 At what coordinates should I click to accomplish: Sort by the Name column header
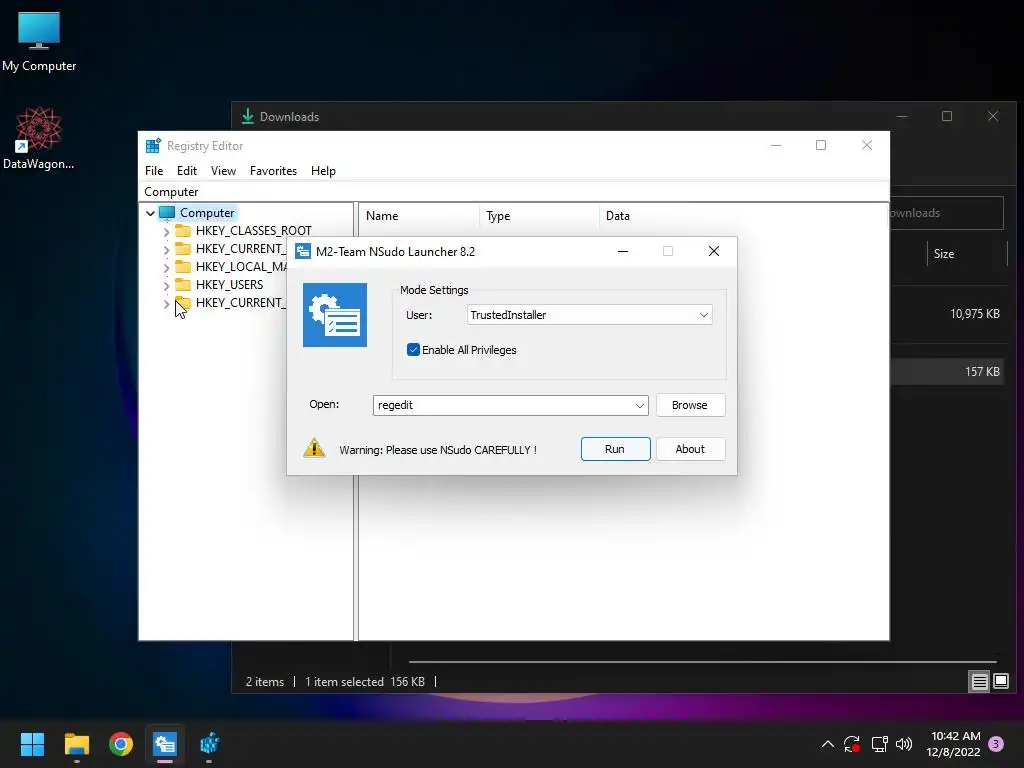pos(419,216)
